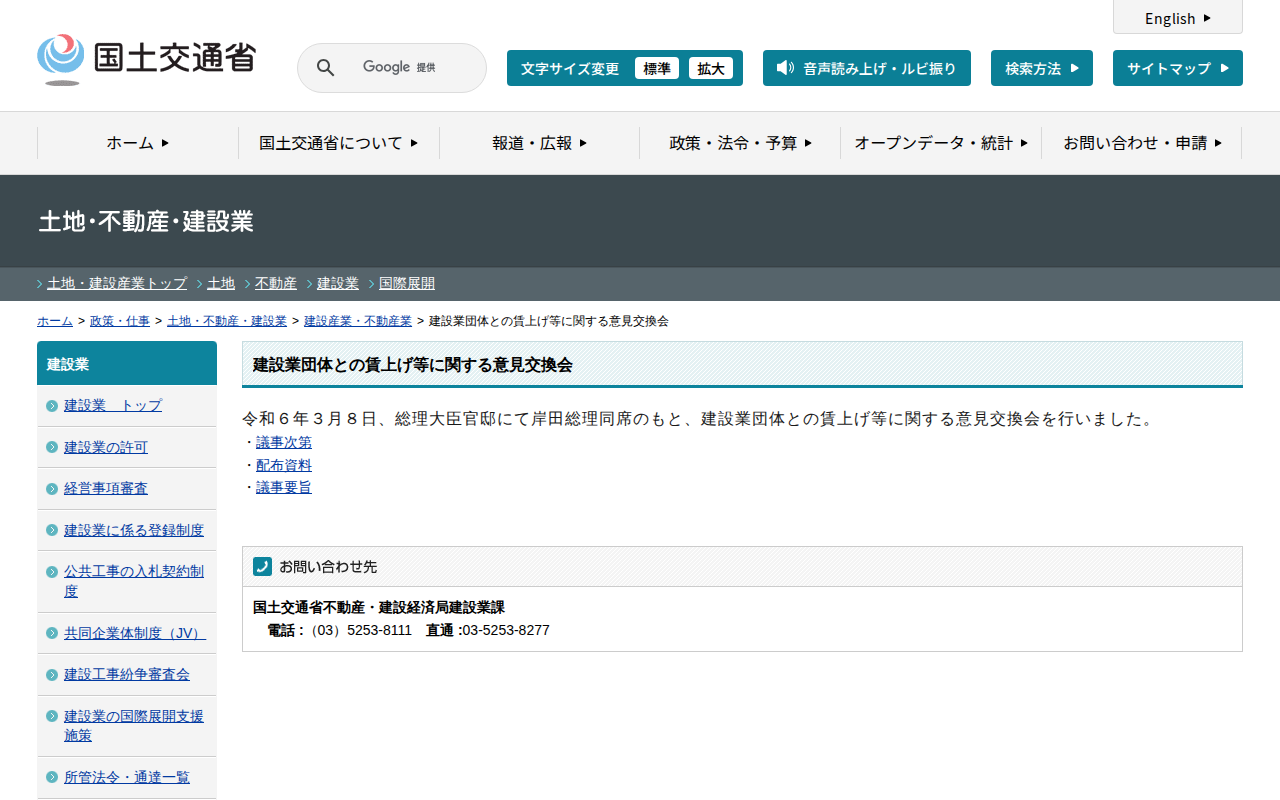The width and height of the screenshot is (1280, 800).
Task: Click the magnifying glass search icon
Action: coord(325,68)
